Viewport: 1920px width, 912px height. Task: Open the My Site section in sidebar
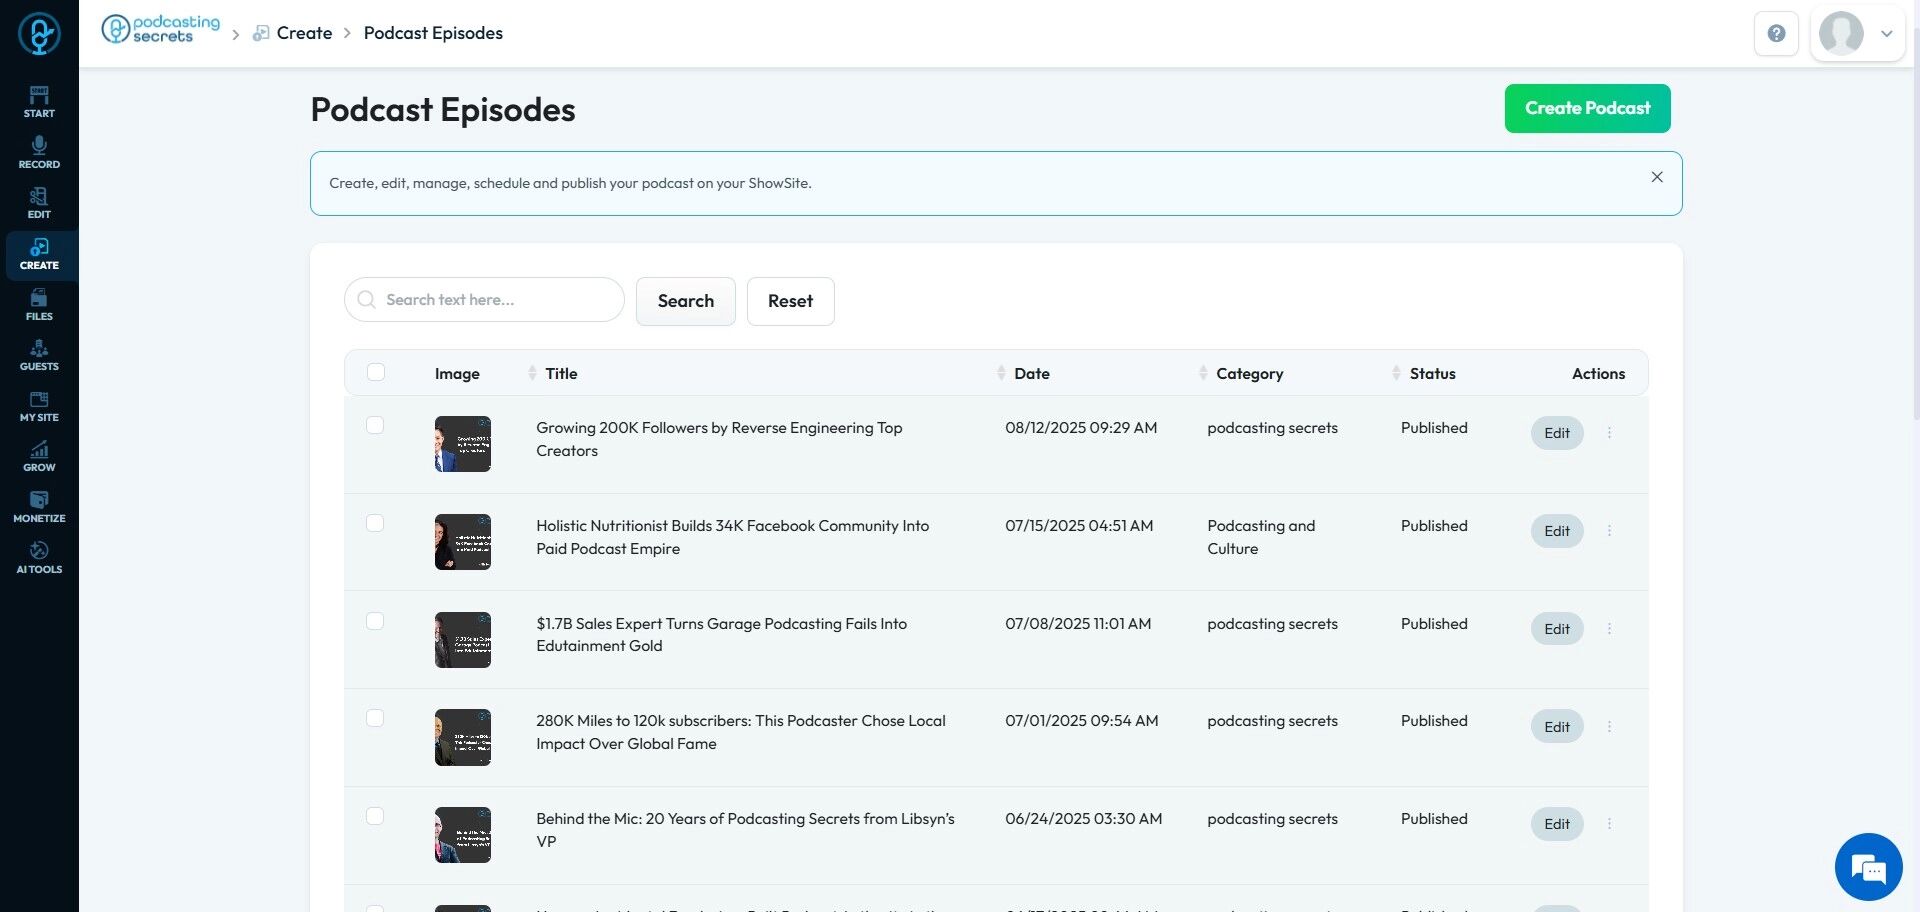(39, 406)
